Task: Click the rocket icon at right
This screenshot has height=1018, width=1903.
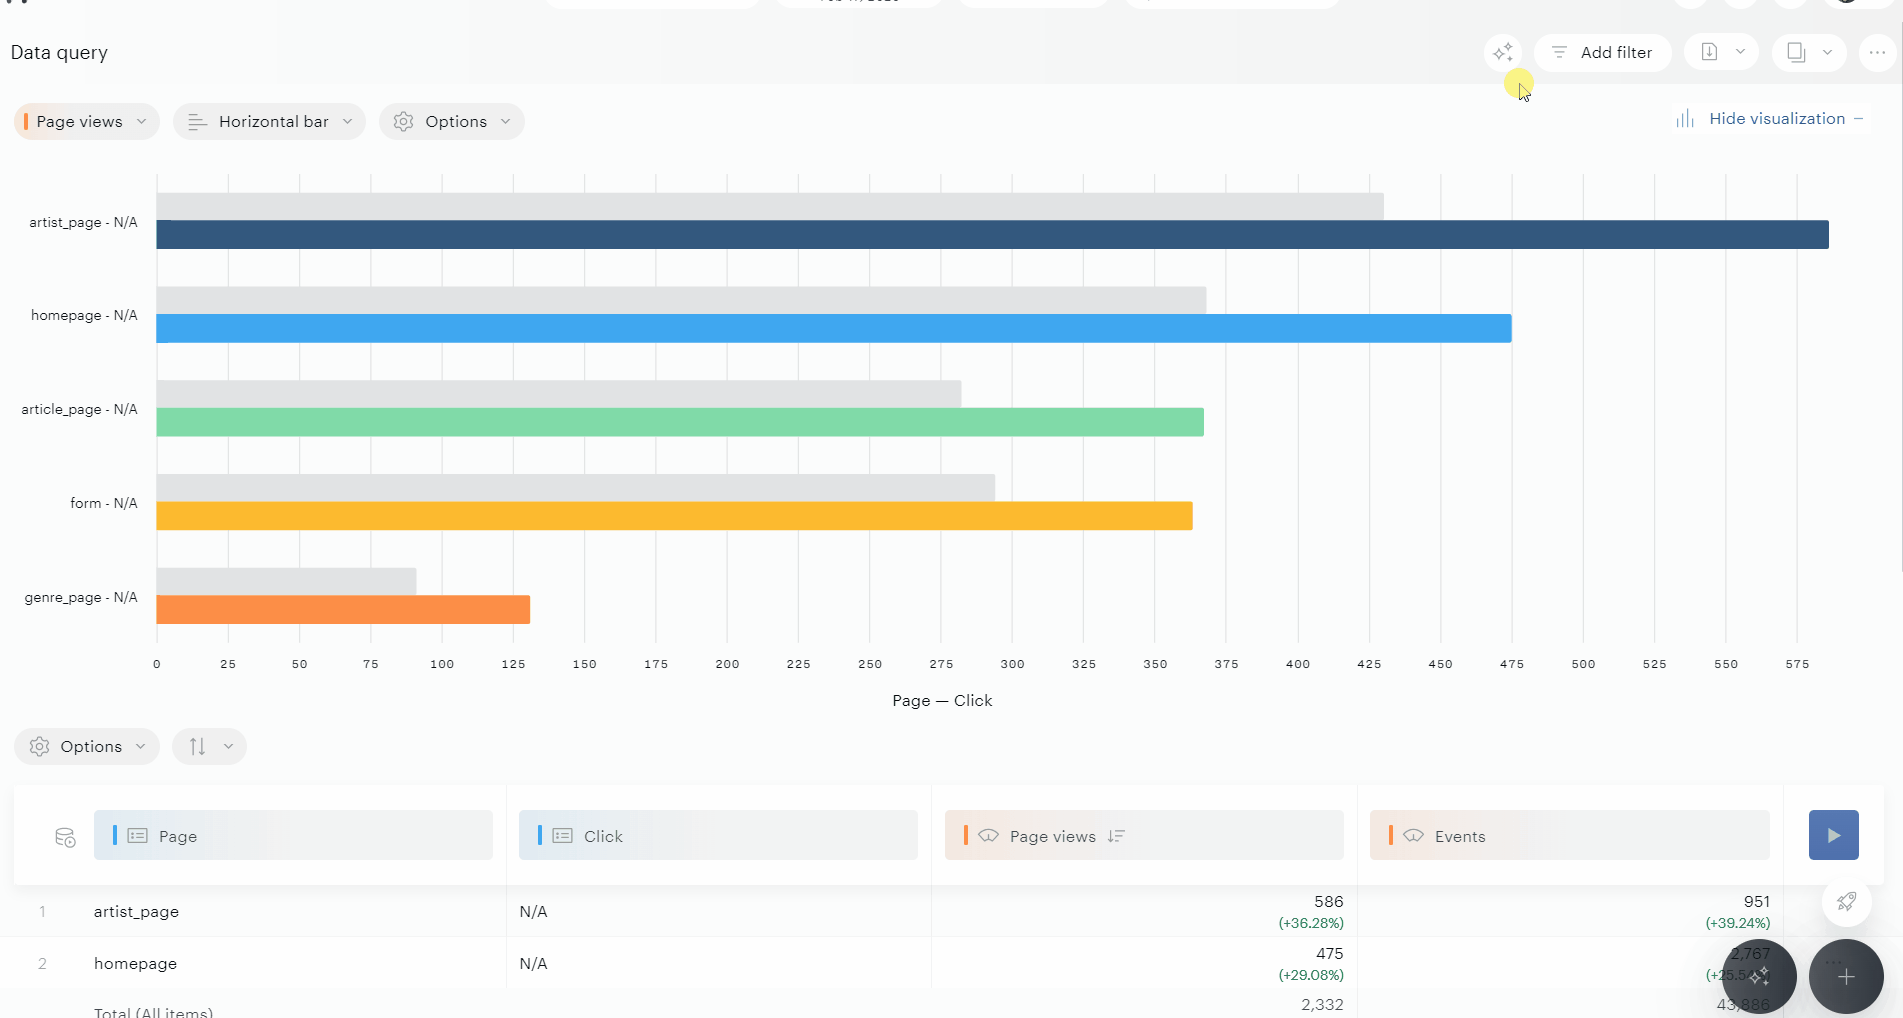Action: [x=1846, y=901]
